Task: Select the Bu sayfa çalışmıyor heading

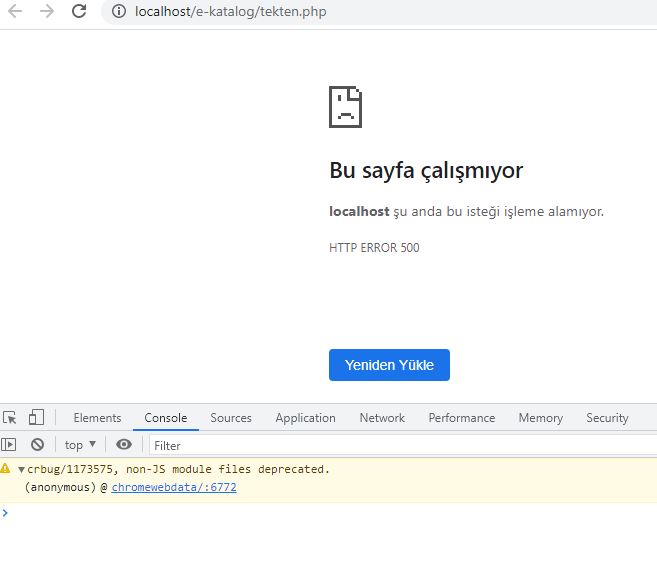Action: tap(426, 170)
